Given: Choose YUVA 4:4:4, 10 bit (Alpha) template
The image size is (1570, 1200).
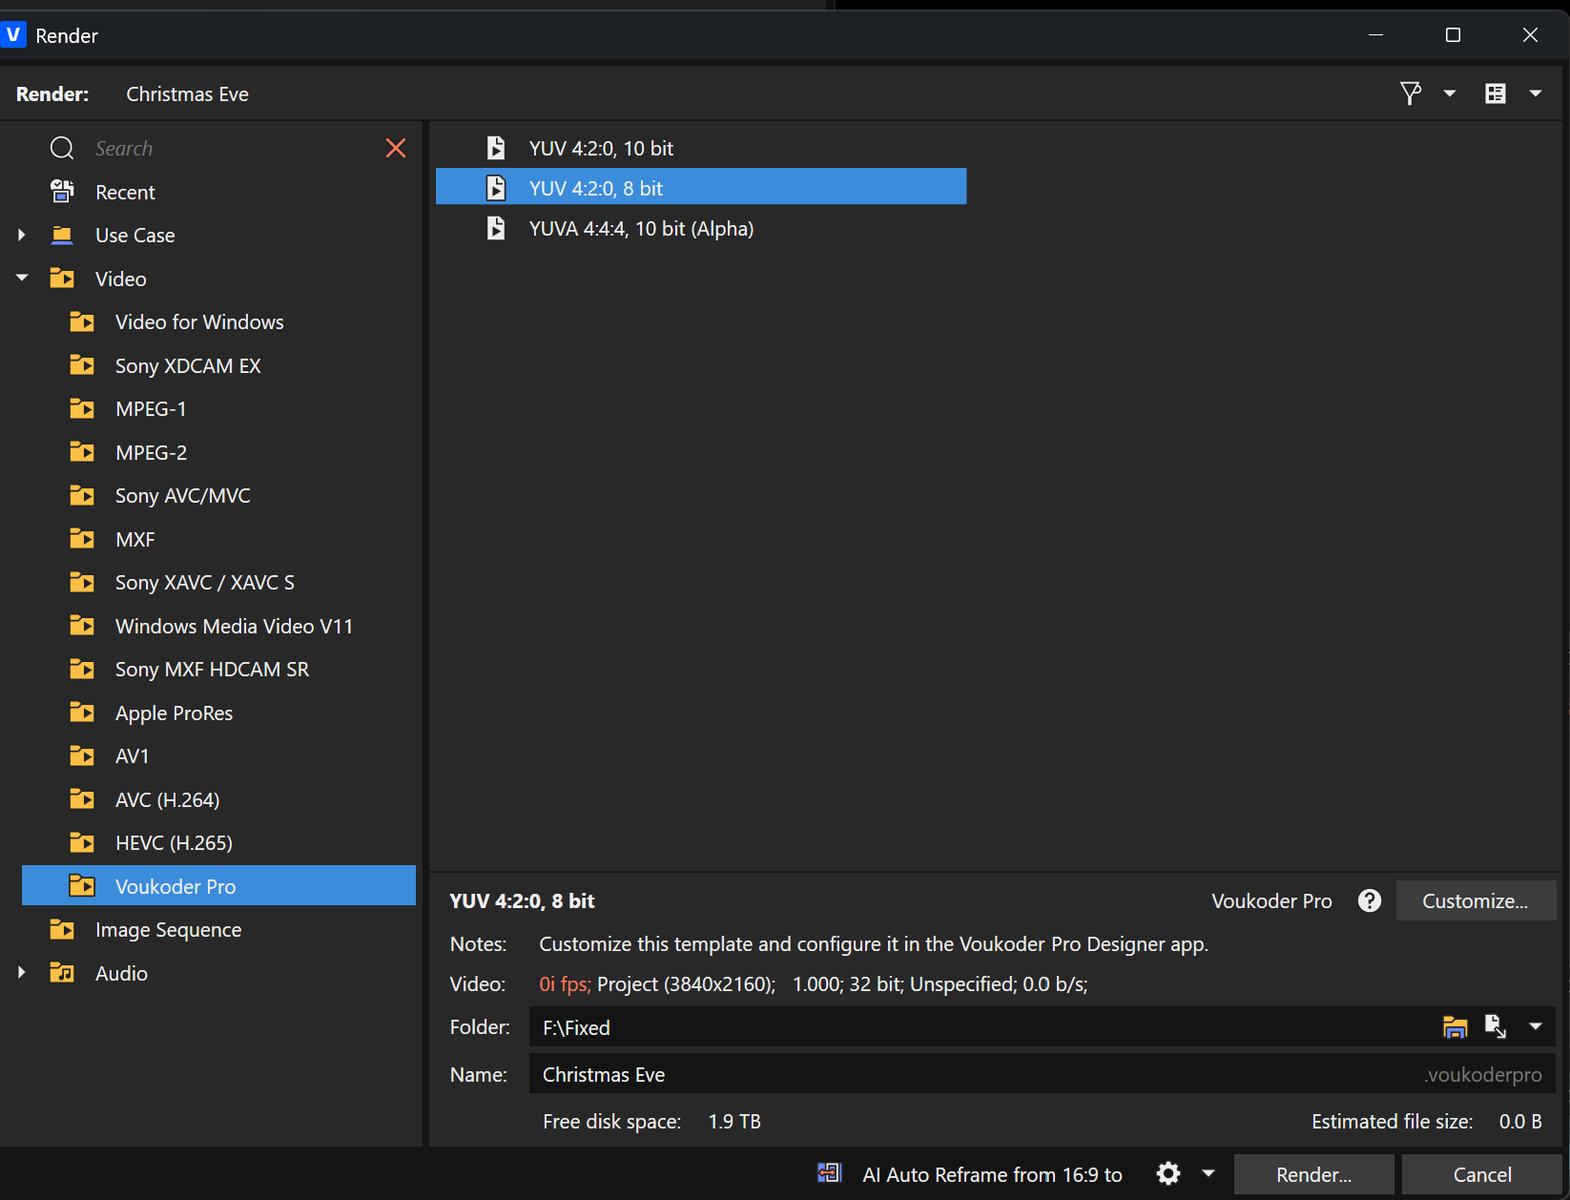Looking at the screenshot, I should tap(640, 229).
